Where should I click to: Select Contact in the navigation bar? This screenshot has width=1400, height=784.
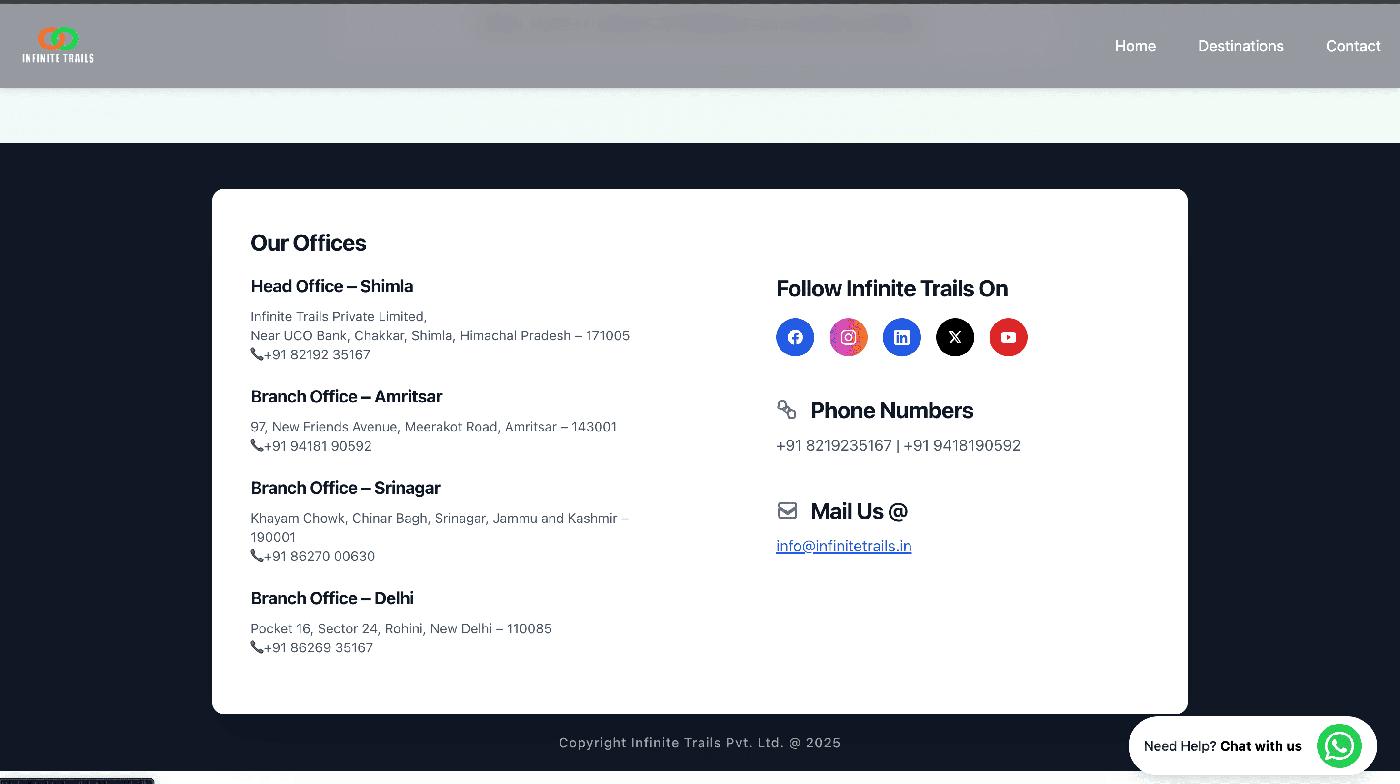(x=1353, y=46)
